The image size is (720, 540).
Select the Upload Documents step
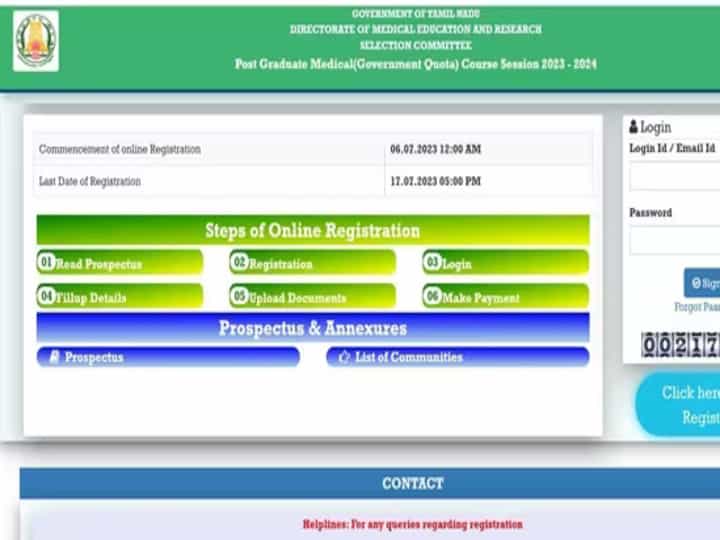[x=313, y=296]
